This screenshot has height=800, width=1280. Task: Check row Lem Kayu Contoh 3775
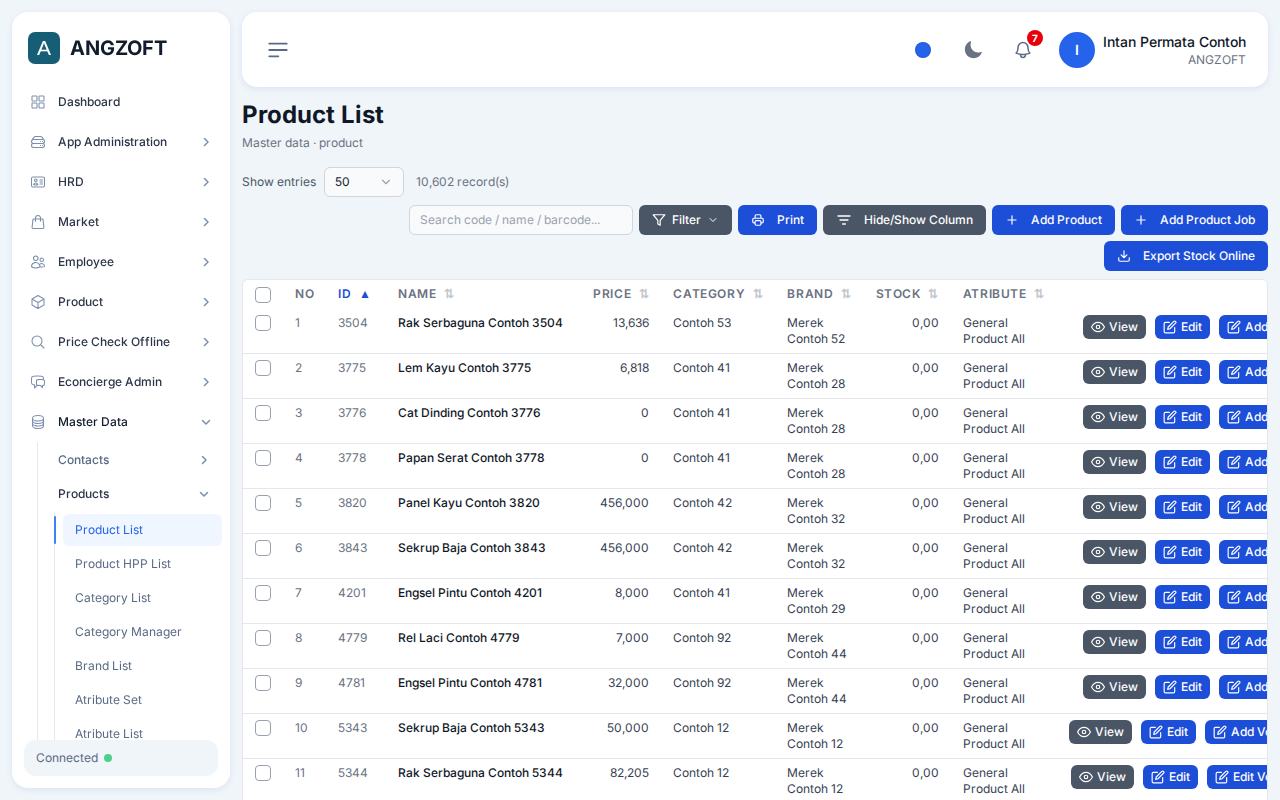point(263,368)
